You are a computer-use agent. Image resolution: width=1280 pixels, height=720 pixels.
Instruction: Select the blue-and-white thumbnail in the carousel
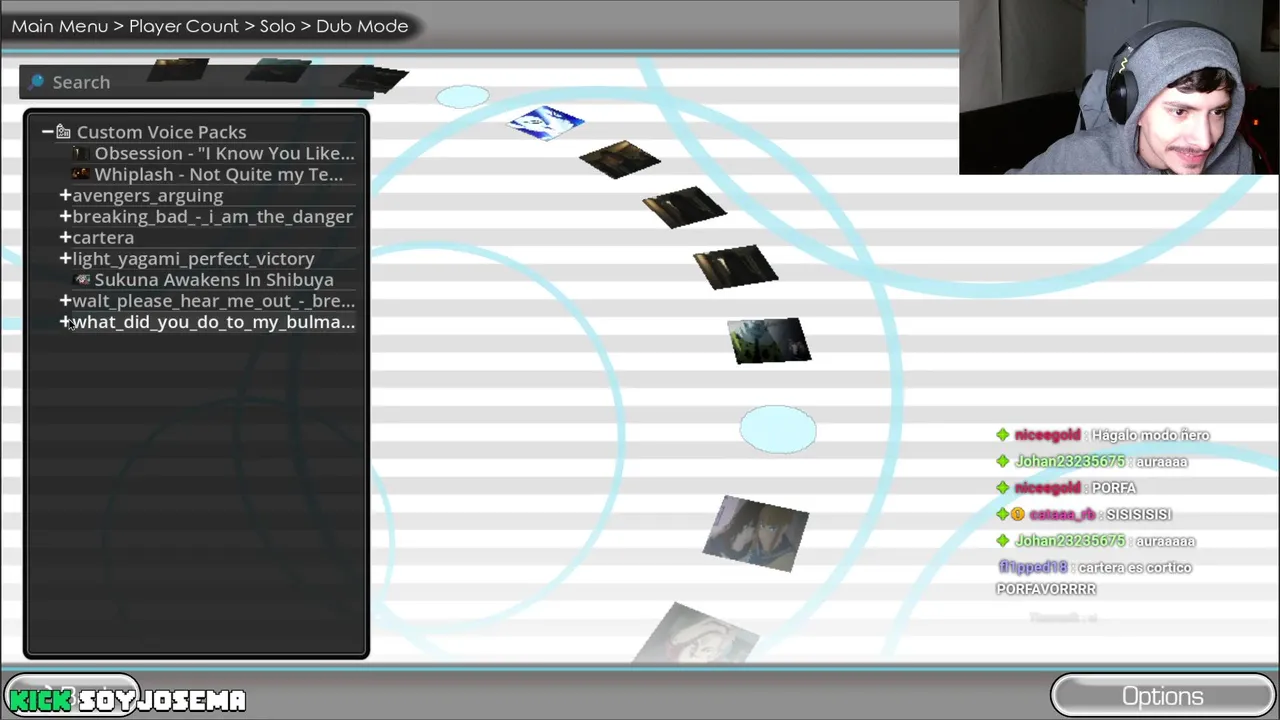(x=546, y=123)
